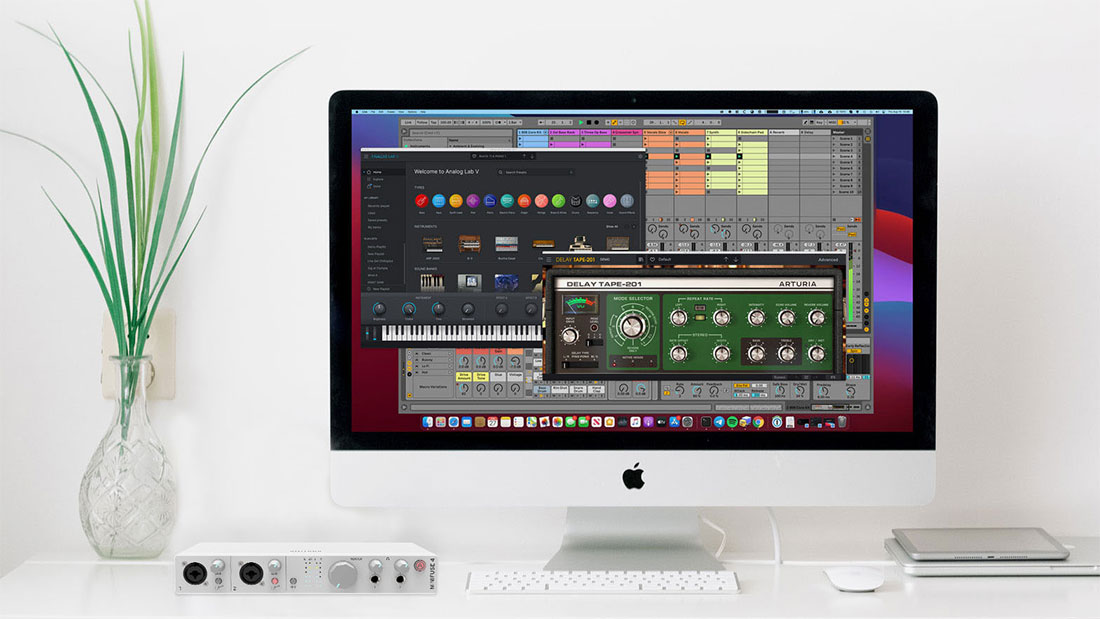This screenshot has height=619, width=1100.
Task: Toggle the Key map mode button
Action: pyautogui.click(x=819, y=122)
